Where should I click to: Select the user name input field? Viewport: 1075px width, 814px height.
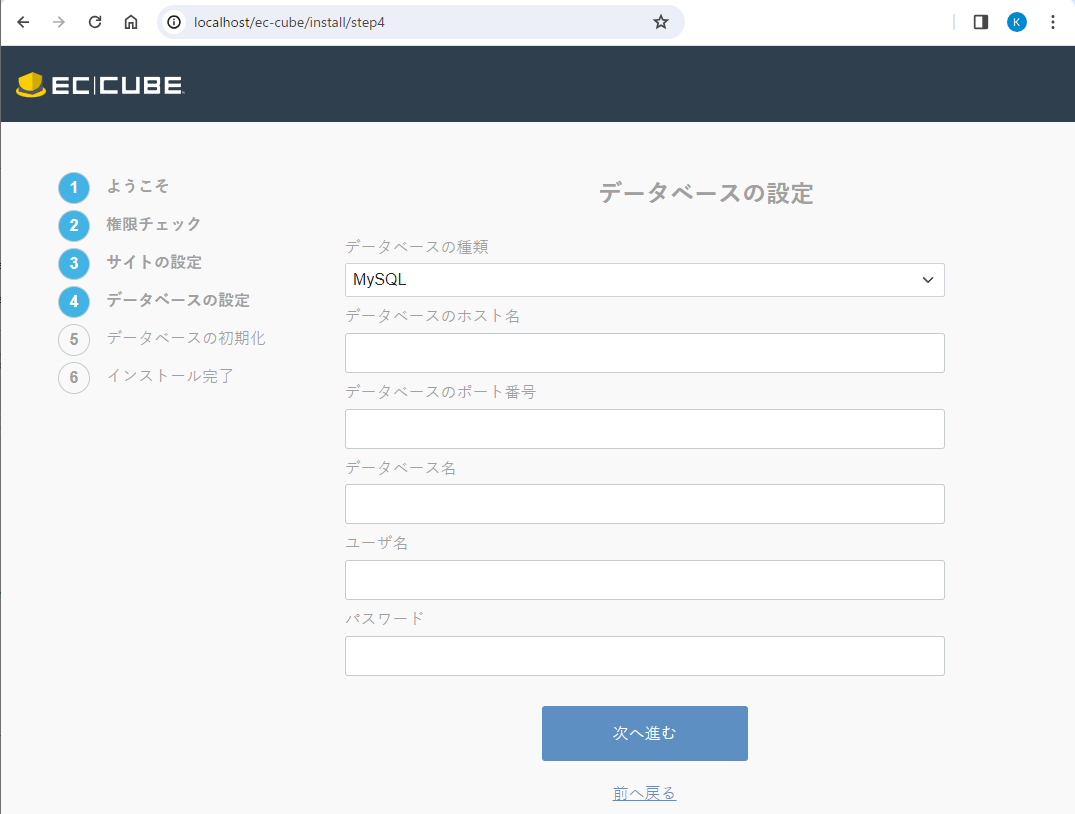click(x=644, y=580)
